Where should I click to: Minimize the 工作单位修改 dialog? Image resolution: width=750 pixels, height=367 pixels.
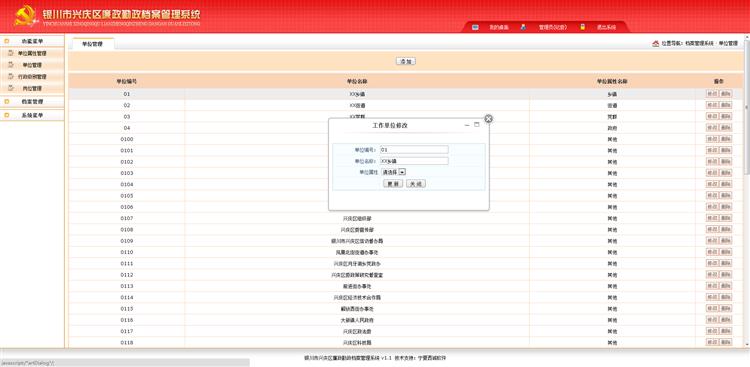click(x=467, y=125)
